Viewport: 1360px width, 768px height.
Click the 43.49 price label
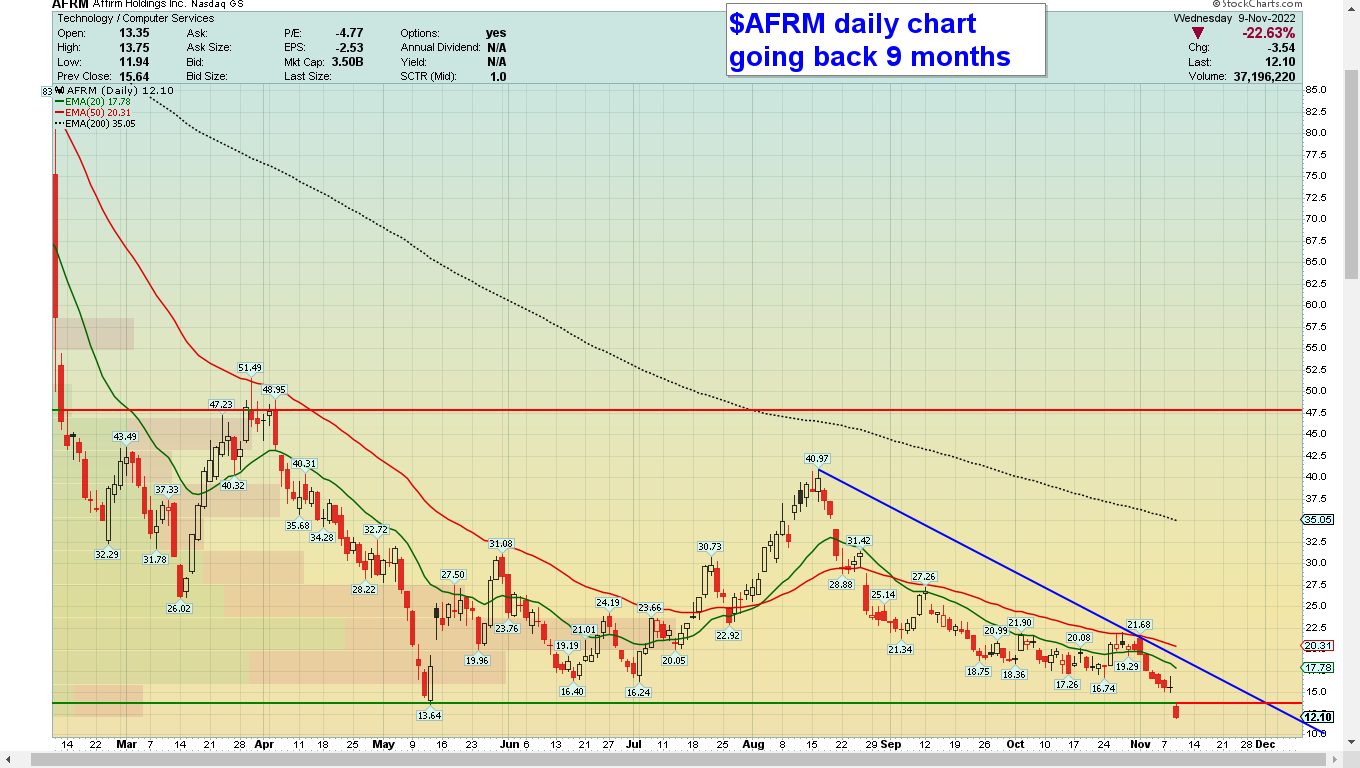tap(125, 436)
